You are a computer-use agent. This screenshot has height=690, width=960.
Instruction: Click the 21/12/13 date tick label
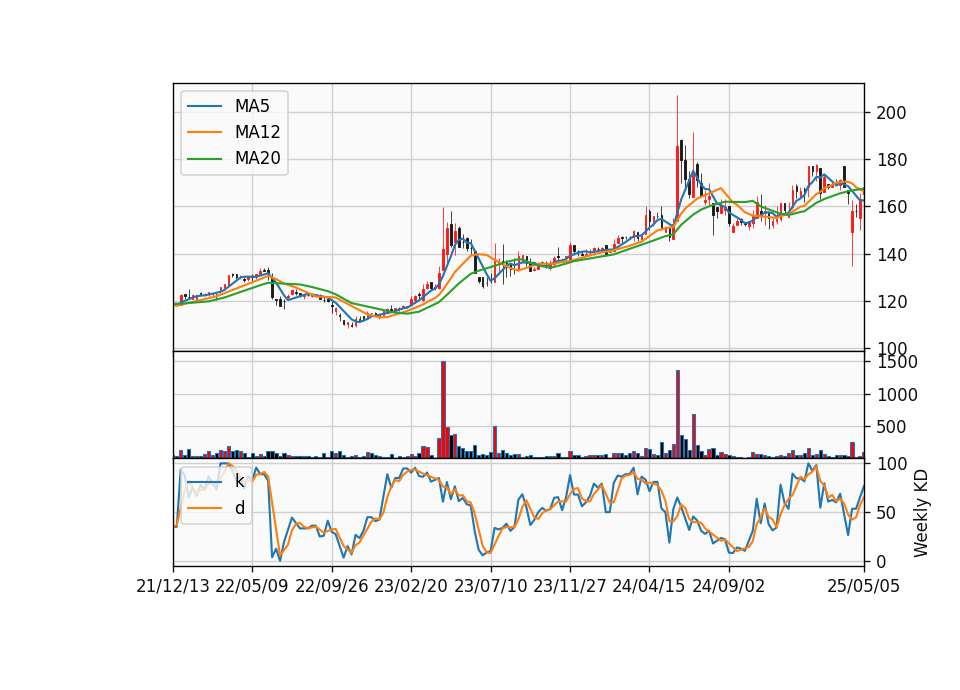tap(173, 586)
